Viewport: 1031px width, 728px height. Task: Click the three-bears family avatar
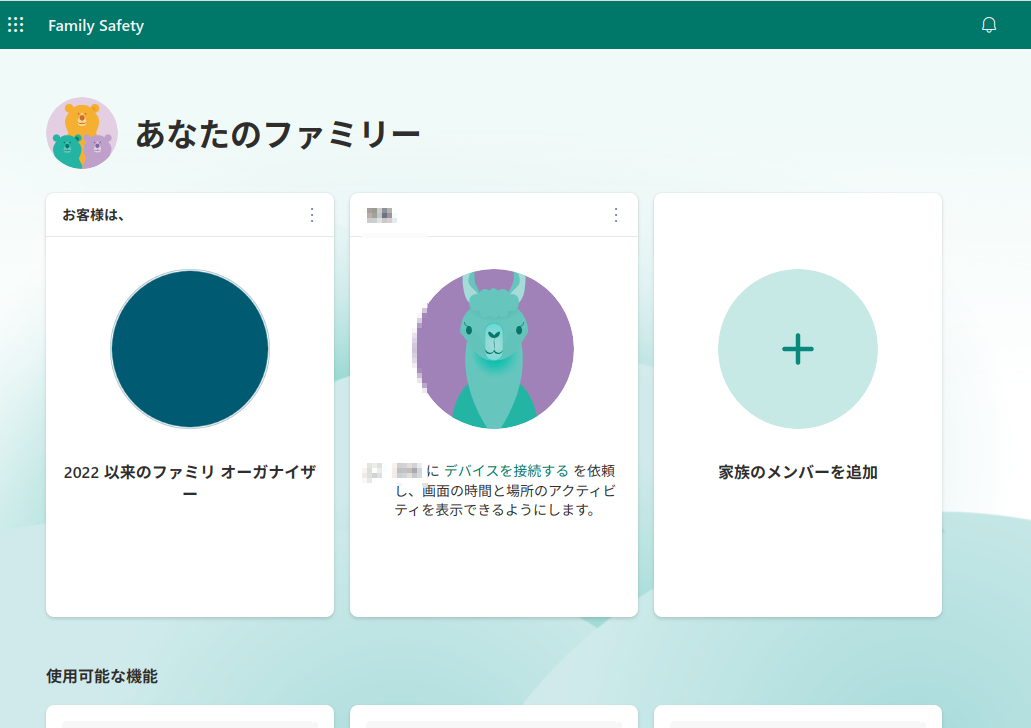pos(82,133)
